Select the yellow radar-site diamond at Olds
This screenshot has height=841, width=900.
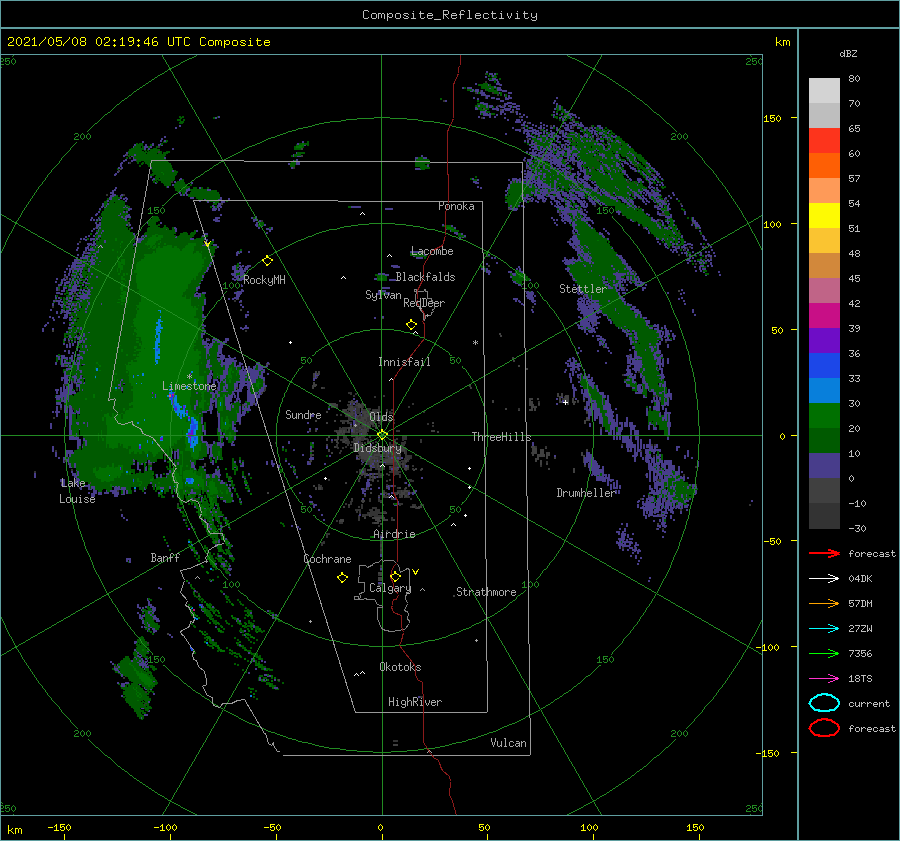[x=382, y=435]
